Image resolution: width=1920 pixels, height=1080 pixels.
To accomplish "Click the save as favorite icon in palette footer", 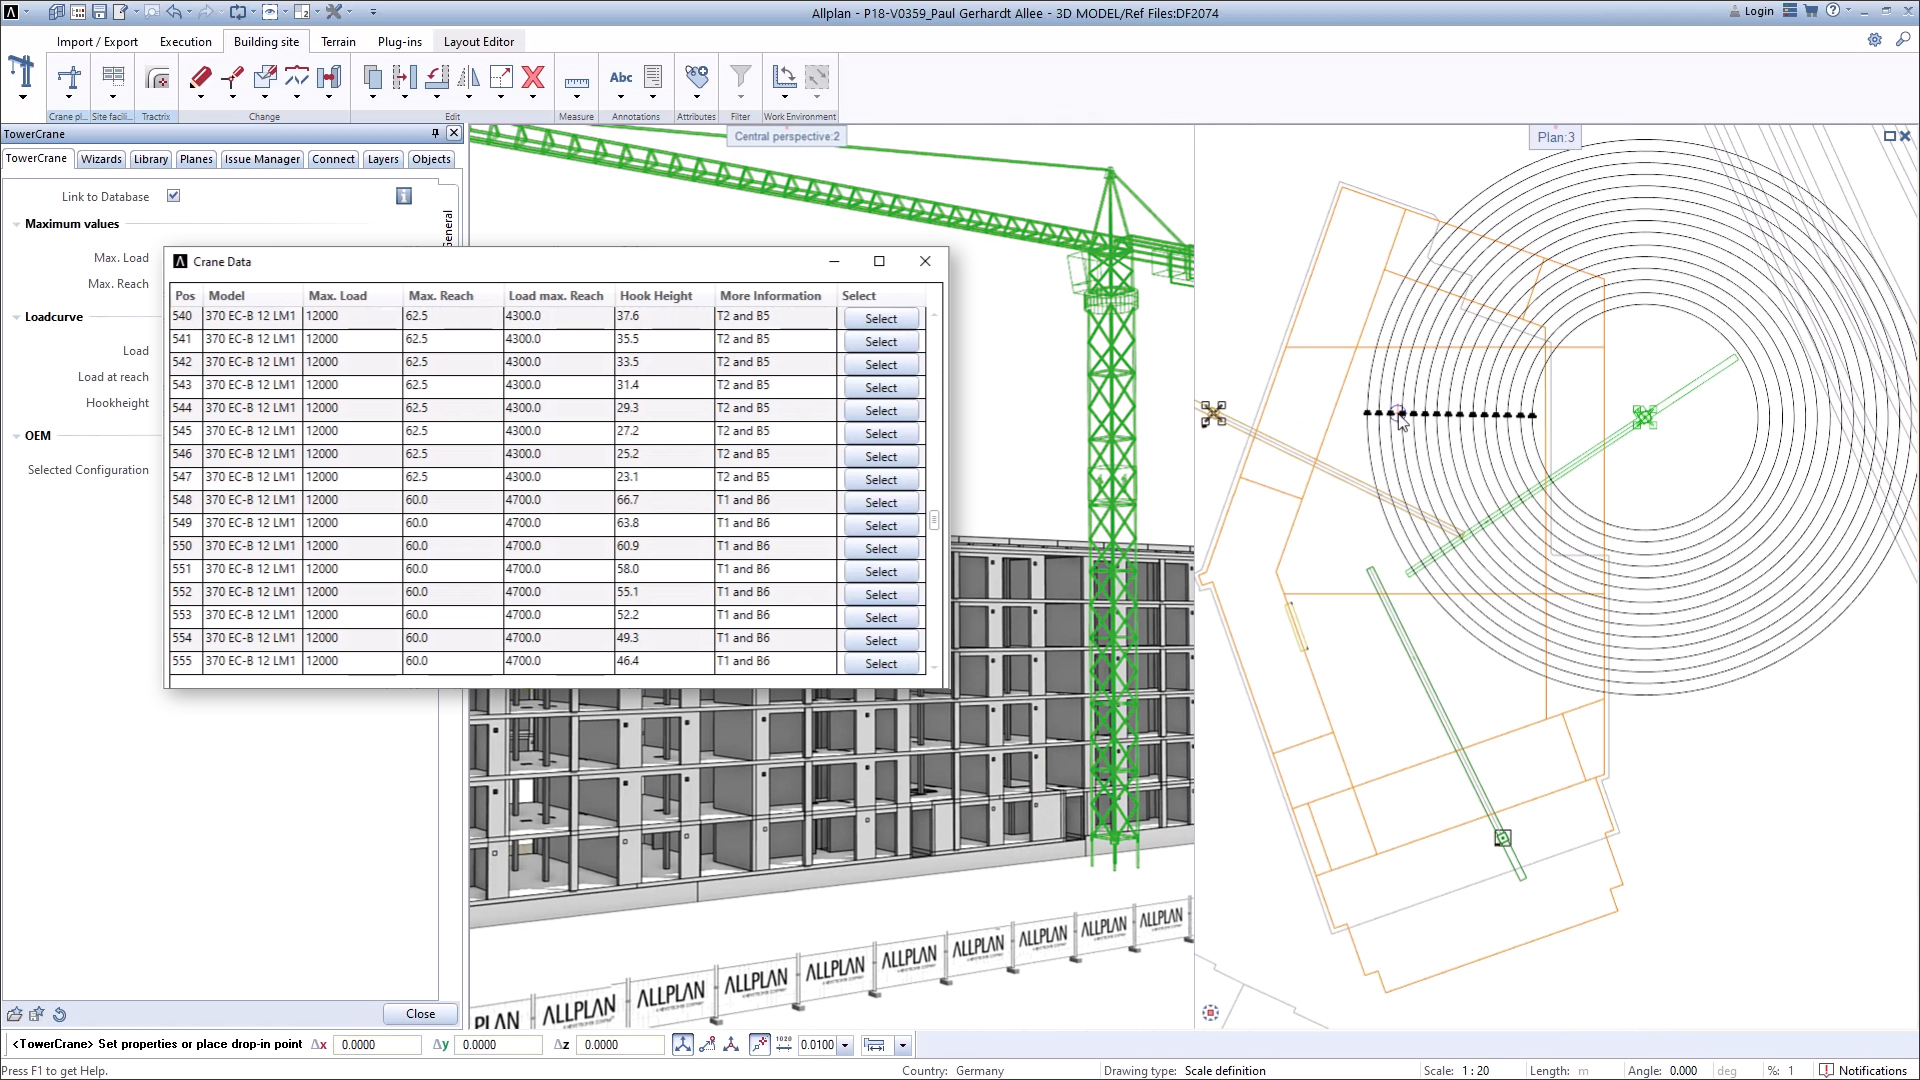I will [37, 1014].
